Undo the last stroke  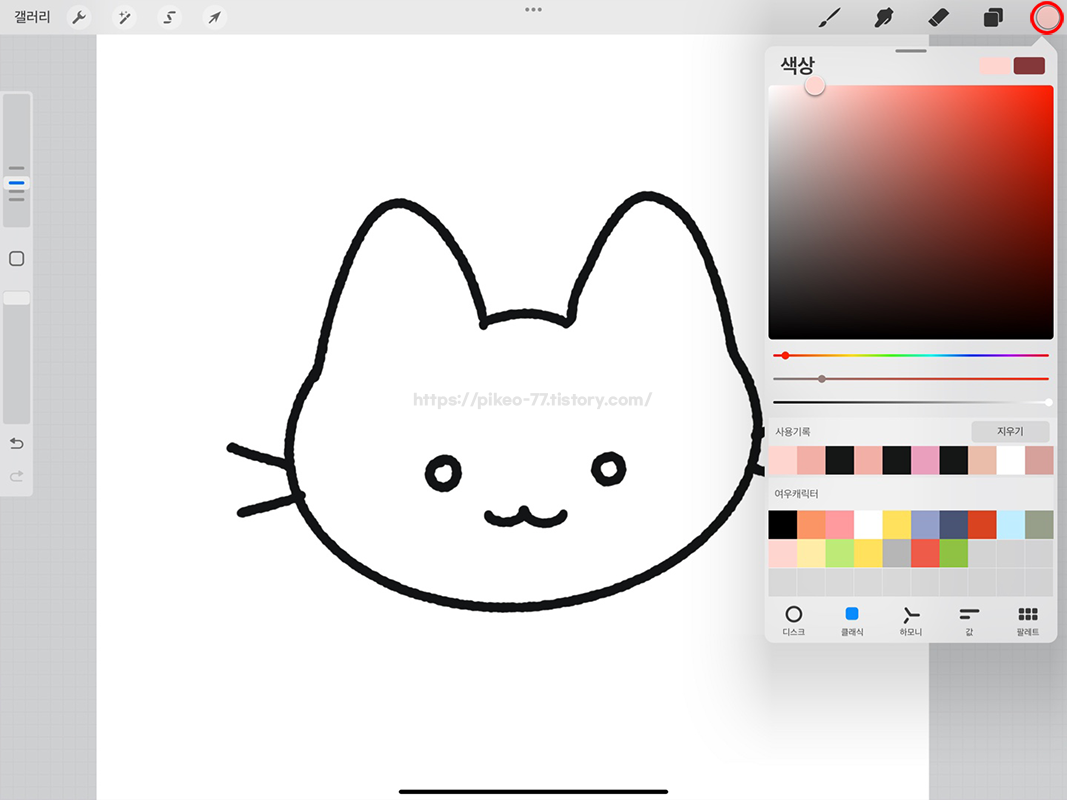coord(16,444)
